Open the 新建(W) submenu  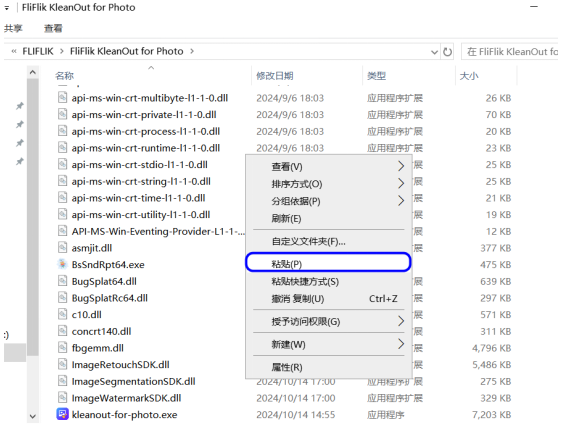pos(328,344)
